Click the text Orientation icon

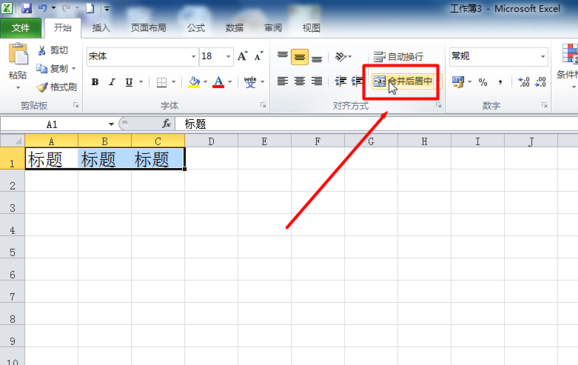tap(341, 57)
